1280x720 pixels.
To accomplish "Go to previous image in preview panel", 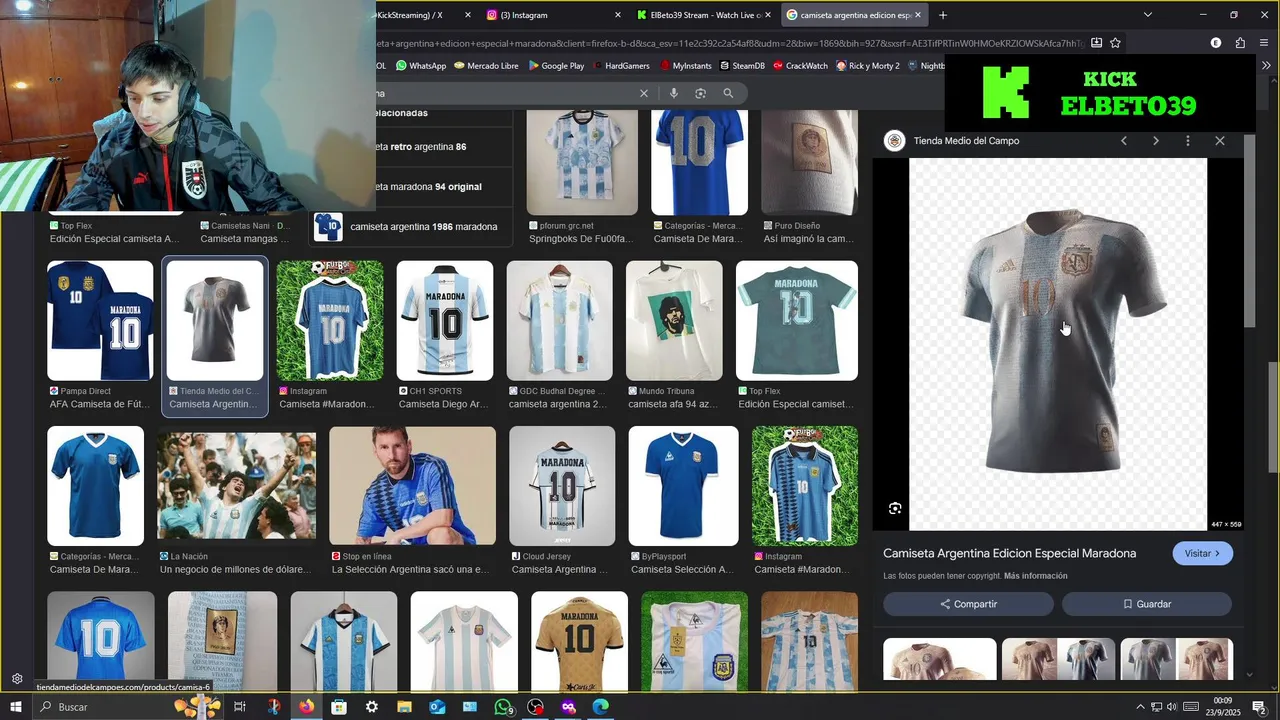I will point(1124,141).
